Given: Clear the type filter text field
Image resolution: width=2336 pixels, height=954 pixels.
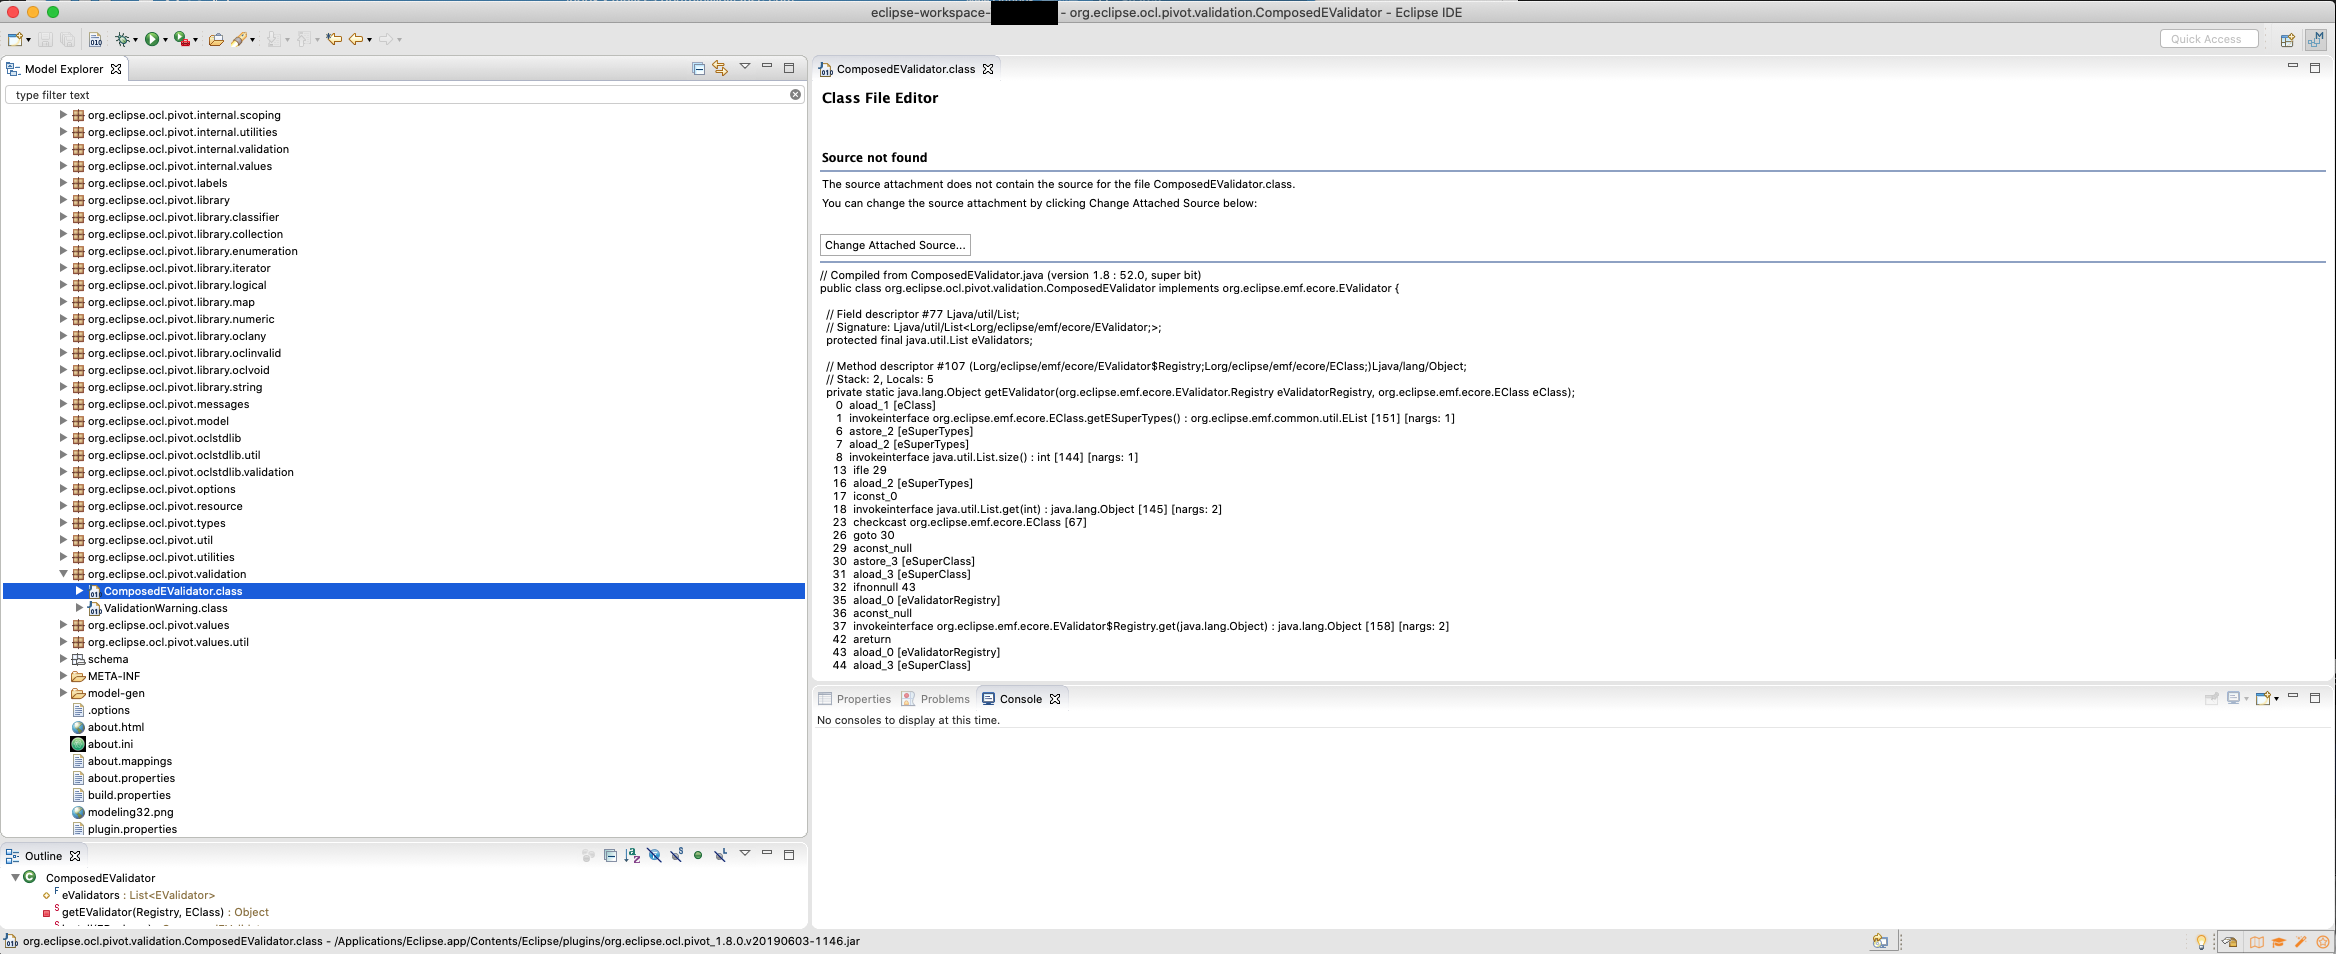Looking at the screenshot, I should pos(795,94).
